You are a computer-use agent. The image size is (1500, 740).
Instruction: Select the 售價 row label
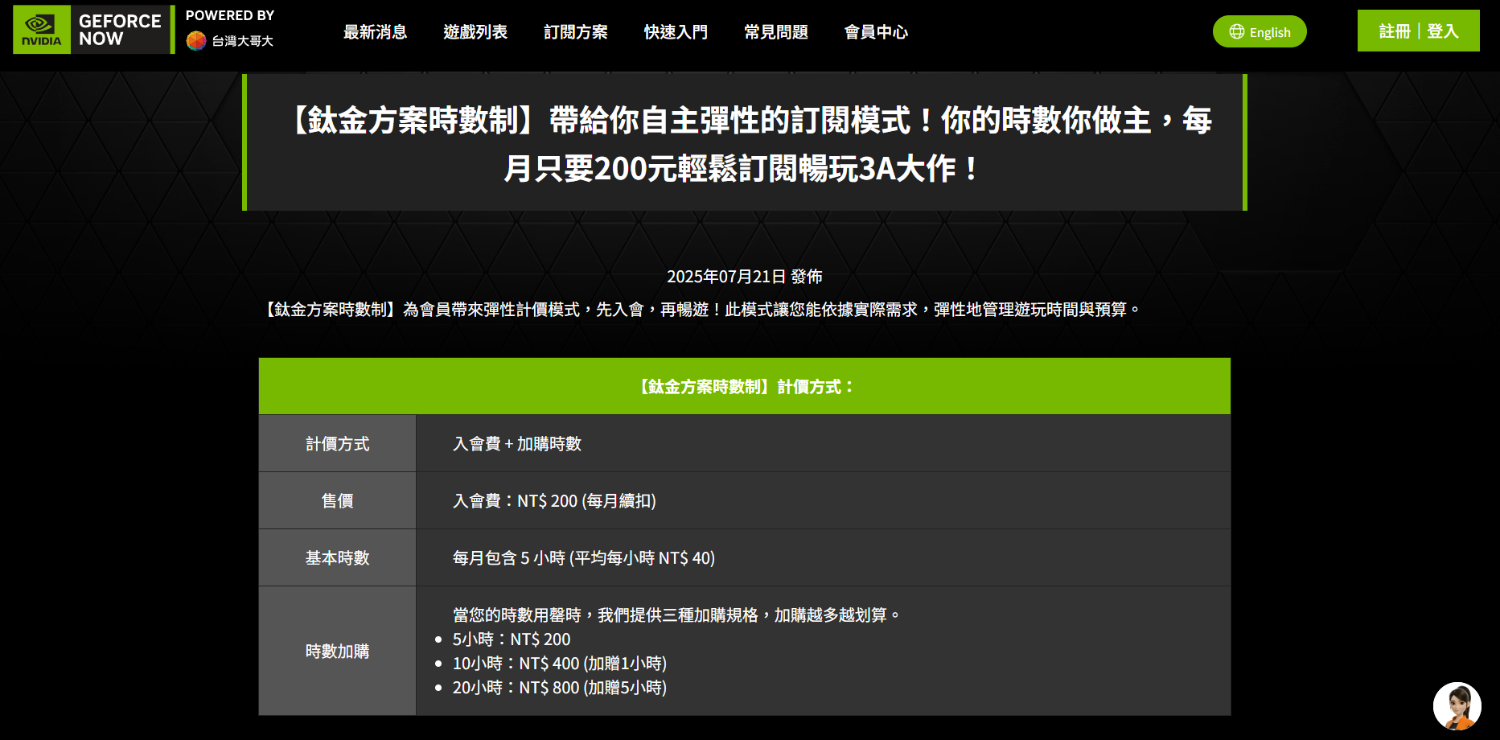[338, 500]
